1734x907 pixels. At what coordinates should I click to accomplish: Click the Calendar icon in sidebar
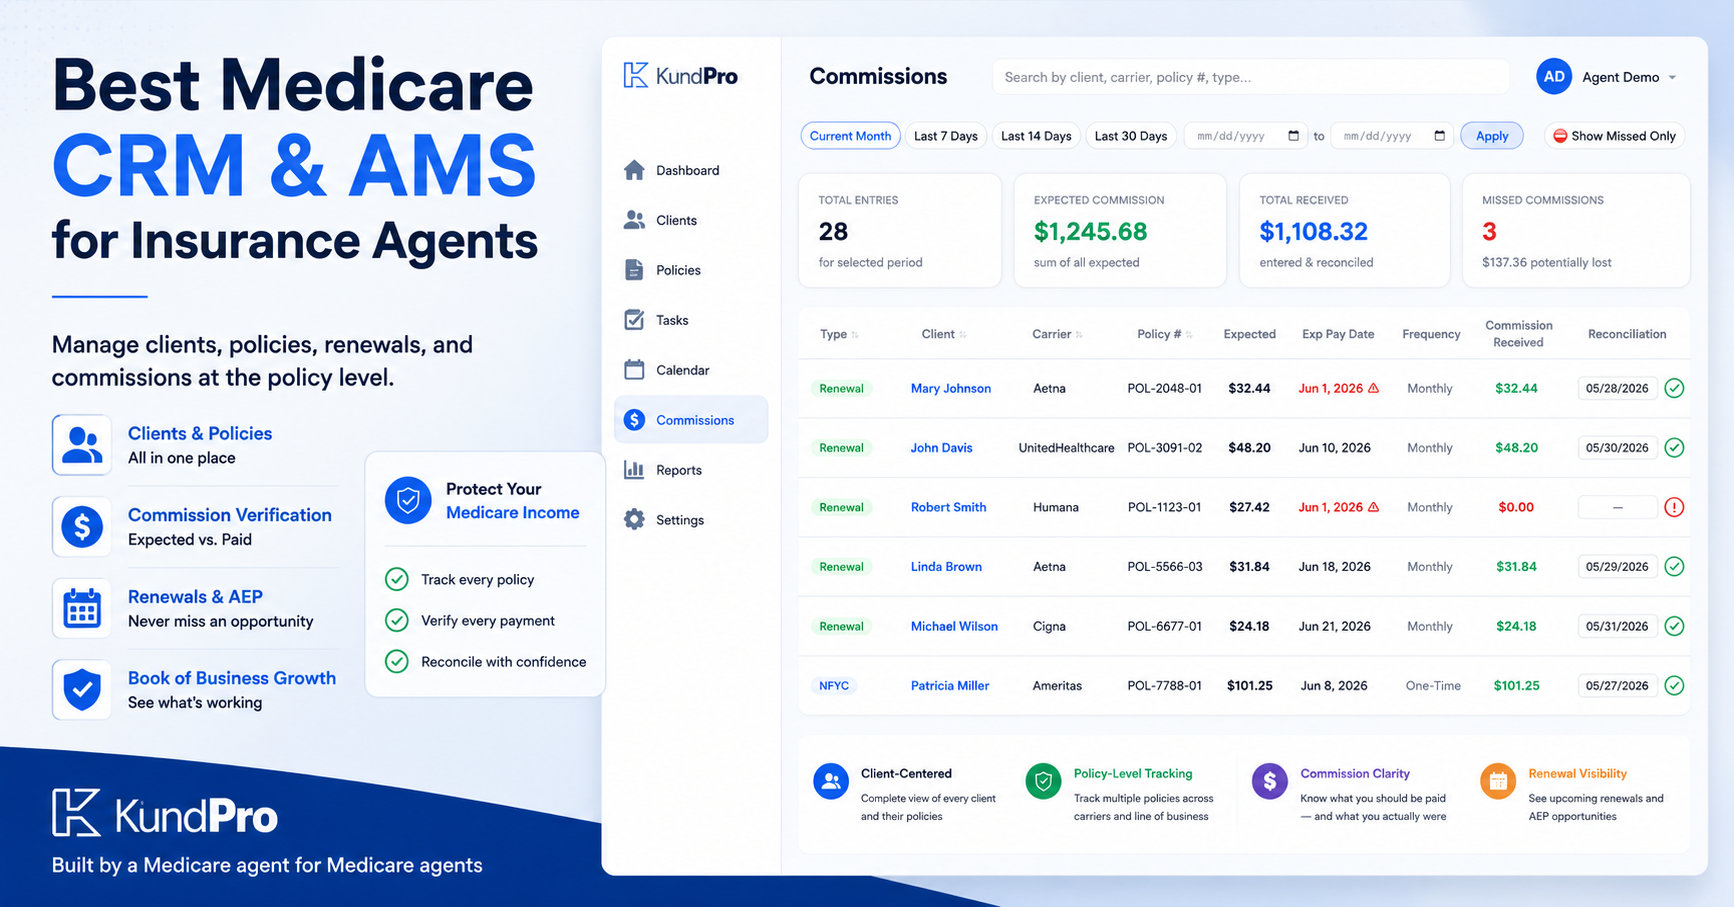coord(634,370)
